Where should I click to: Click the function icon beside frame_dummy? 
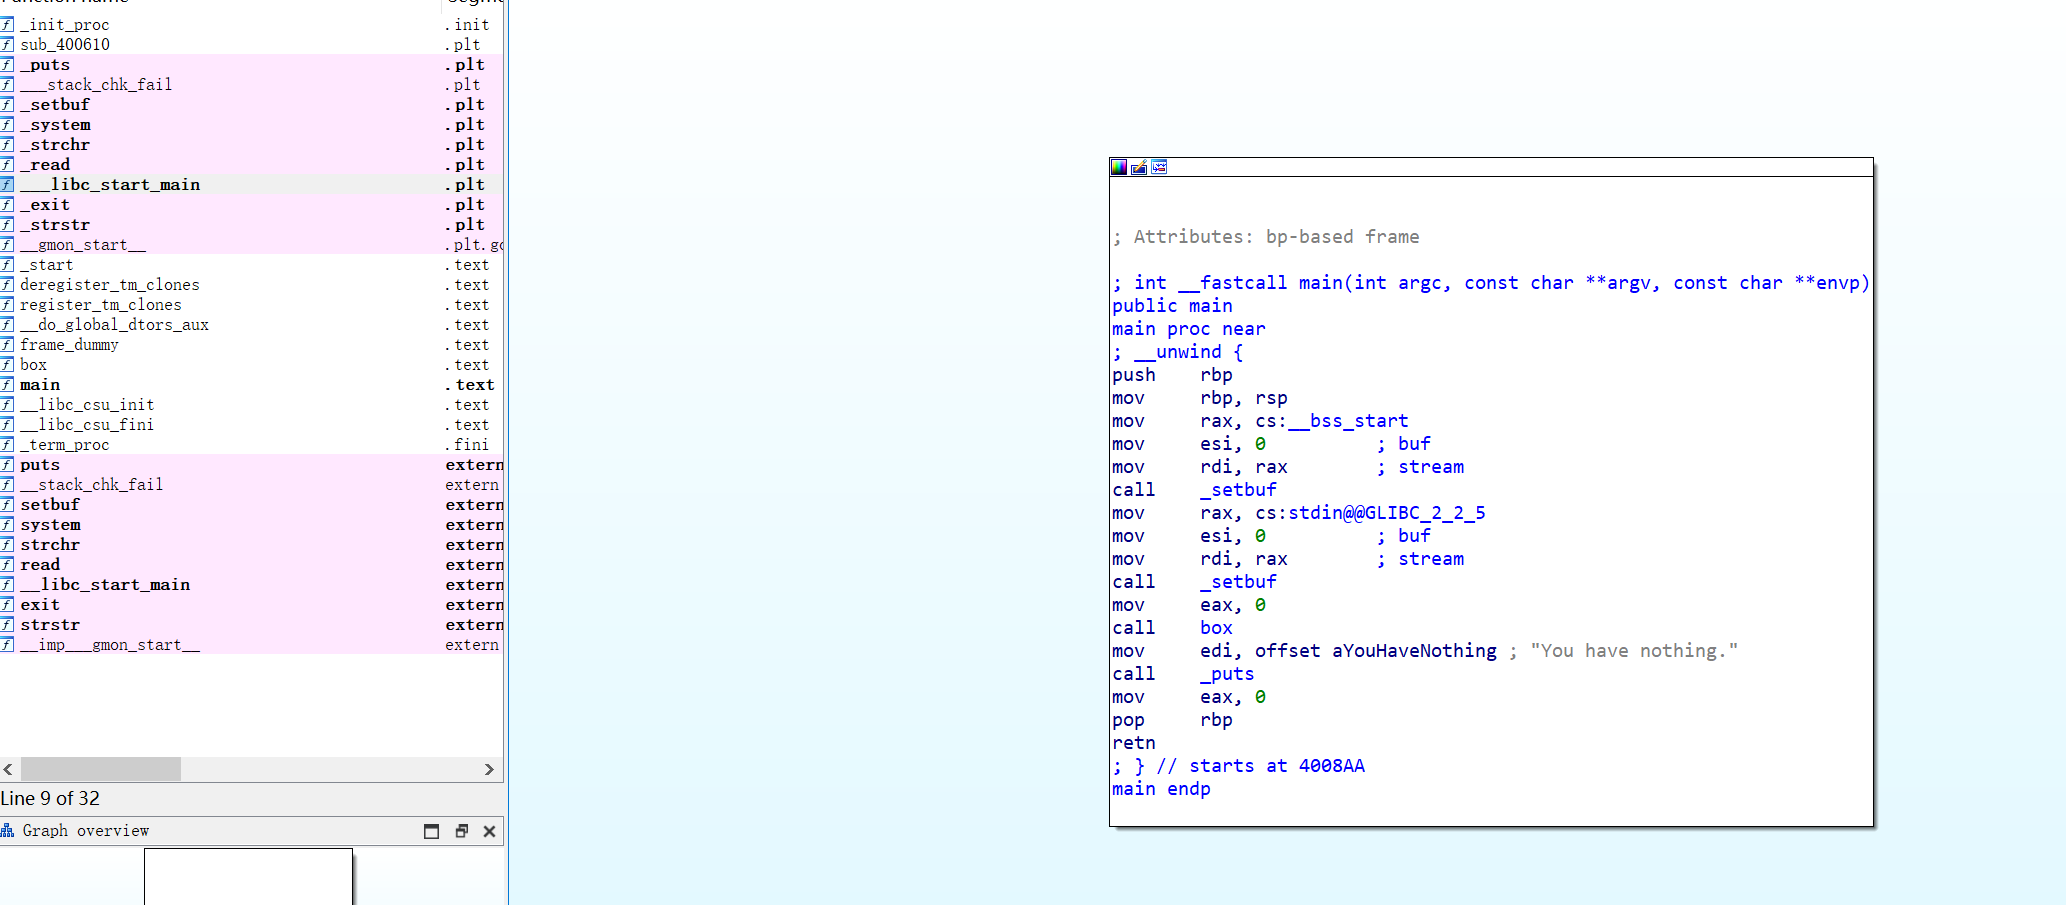tap(7, 345)
